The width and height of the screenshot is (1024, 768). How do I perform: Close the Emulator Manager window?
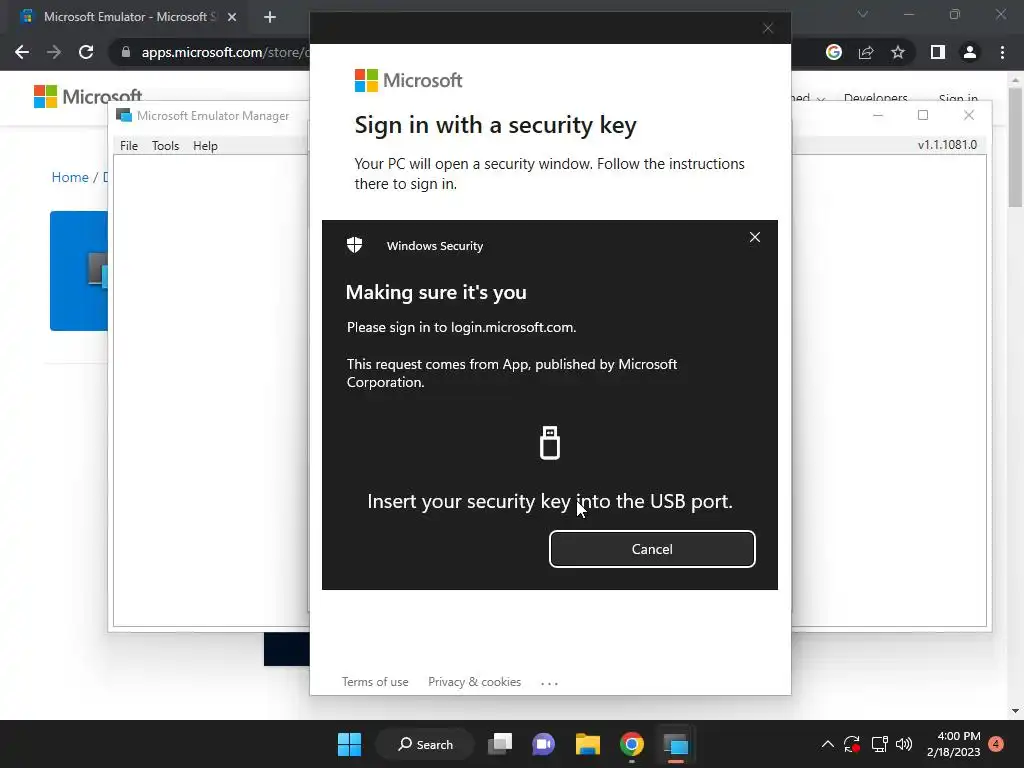pos(969,115)
